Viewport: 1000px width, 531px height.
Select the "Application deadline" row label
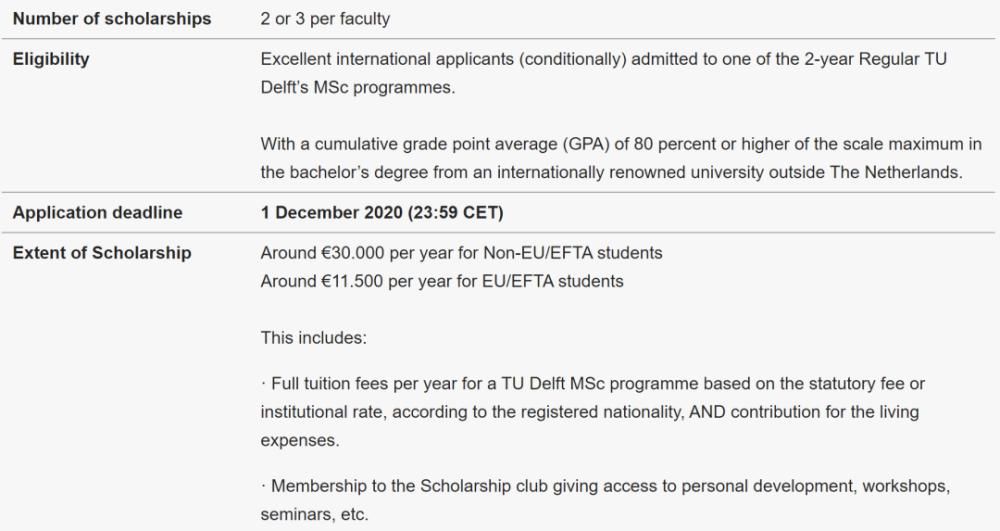point(97,213)
